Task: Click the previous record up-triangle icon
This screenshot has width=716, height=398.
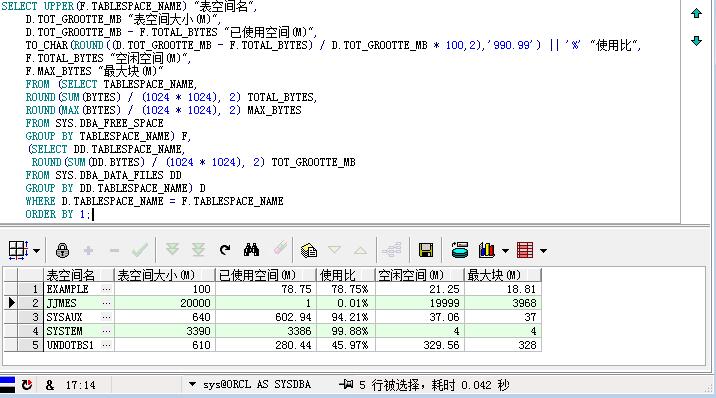Action: pos(360,250)
